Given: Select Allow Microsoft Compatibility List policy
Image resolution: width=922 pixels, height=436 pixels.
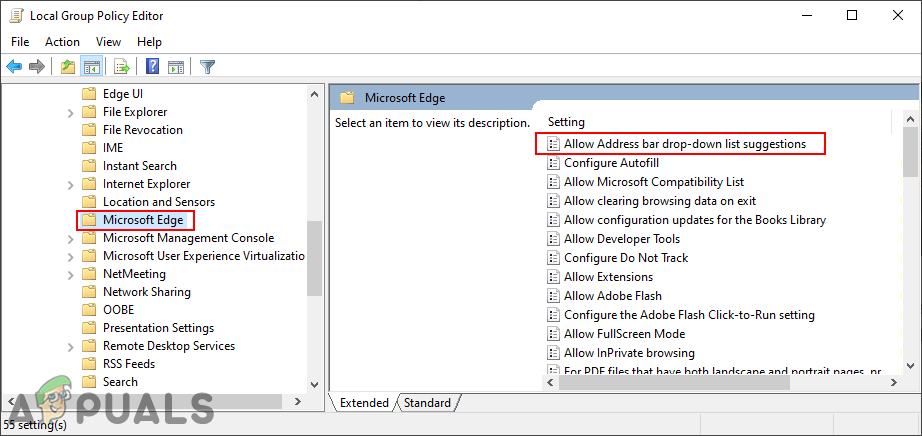Looking at the screenshot, I should pyautogui.click(x=654, y=182).
